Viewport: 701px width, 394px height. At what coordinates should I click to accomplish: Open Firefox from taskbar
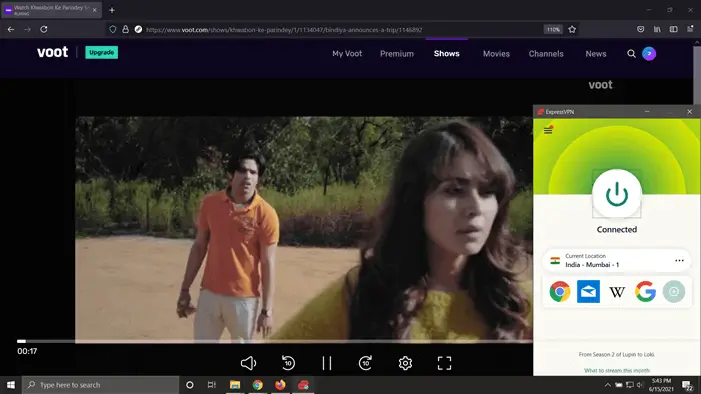point(280,385)
